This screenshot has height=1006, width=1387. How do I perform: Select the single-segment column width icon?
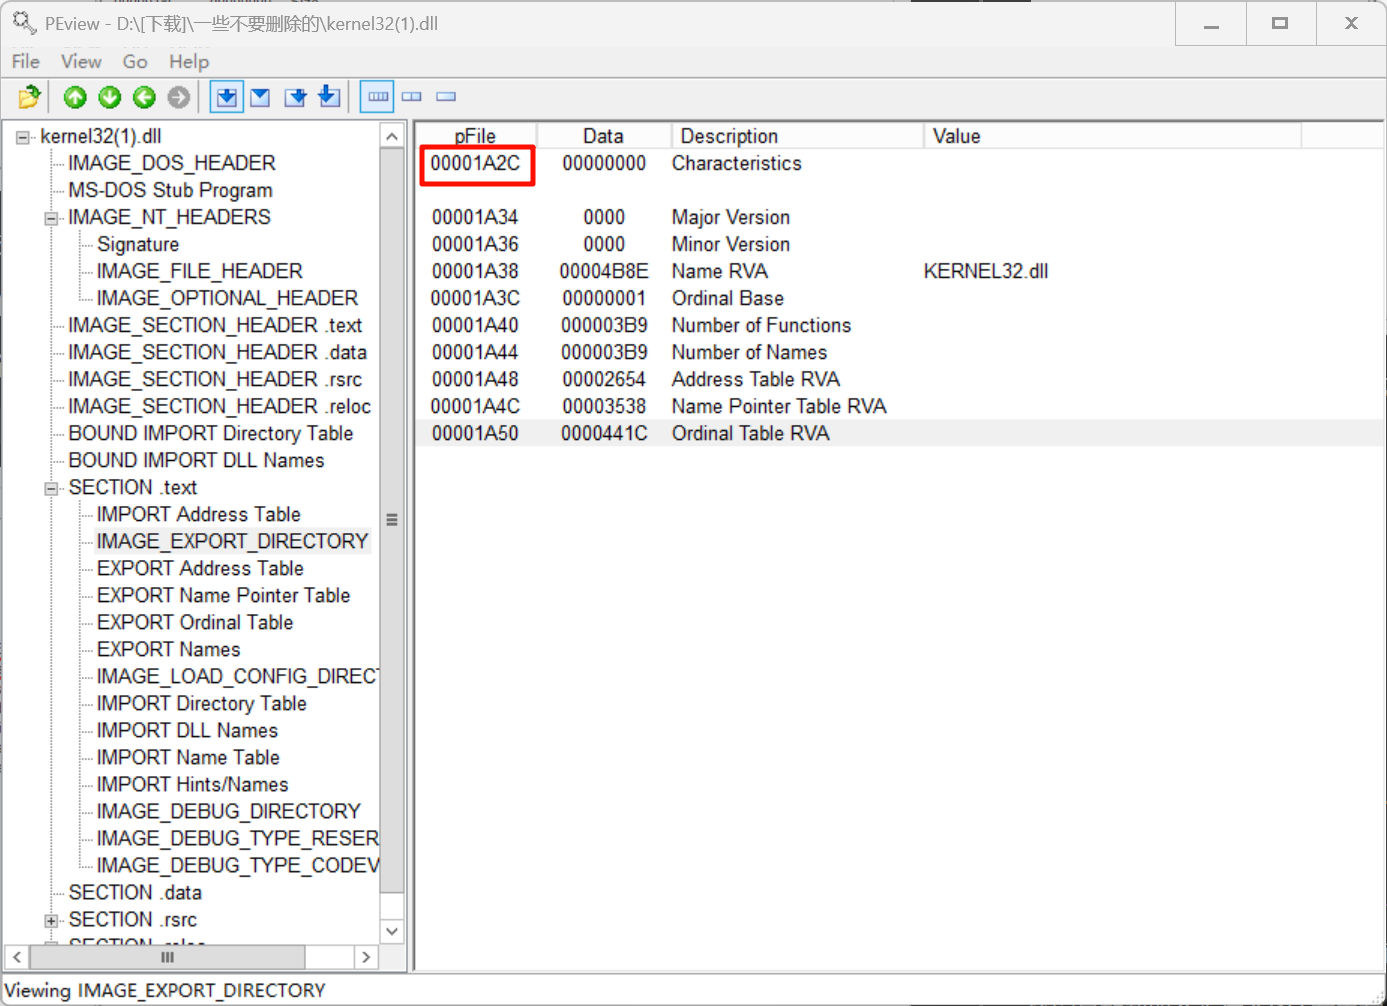coord(446,97)
